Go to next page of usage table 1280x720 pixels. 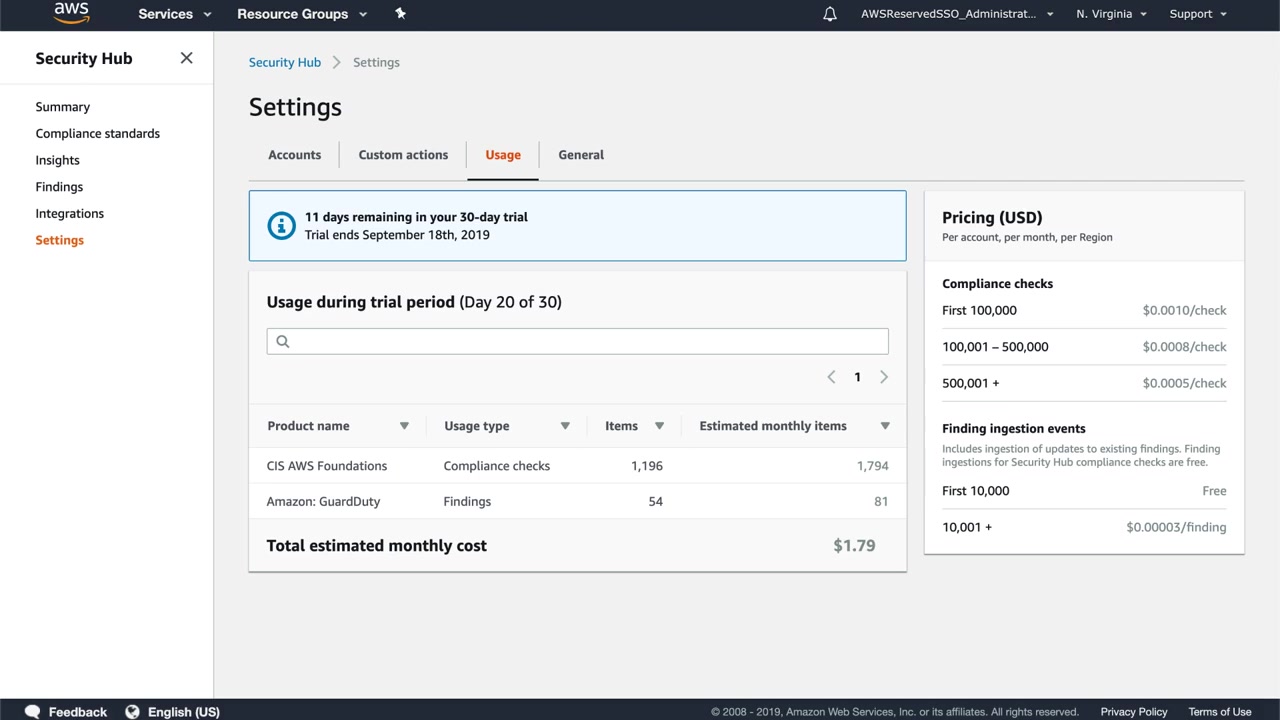point(883,377)
